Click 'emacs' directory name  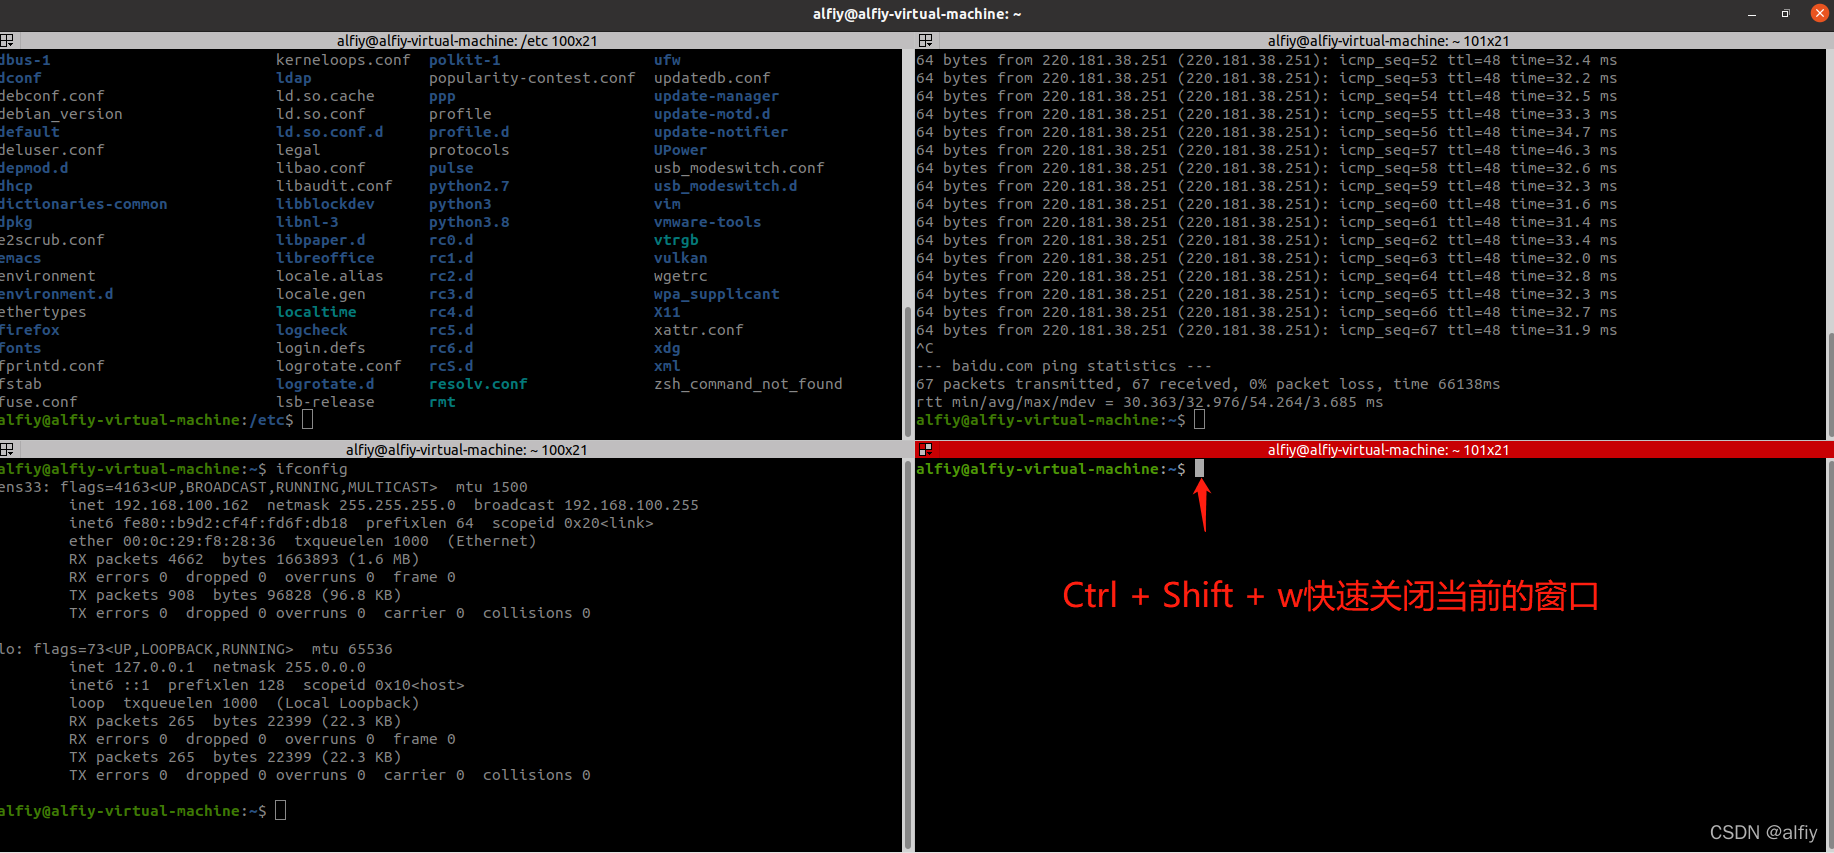21,258
